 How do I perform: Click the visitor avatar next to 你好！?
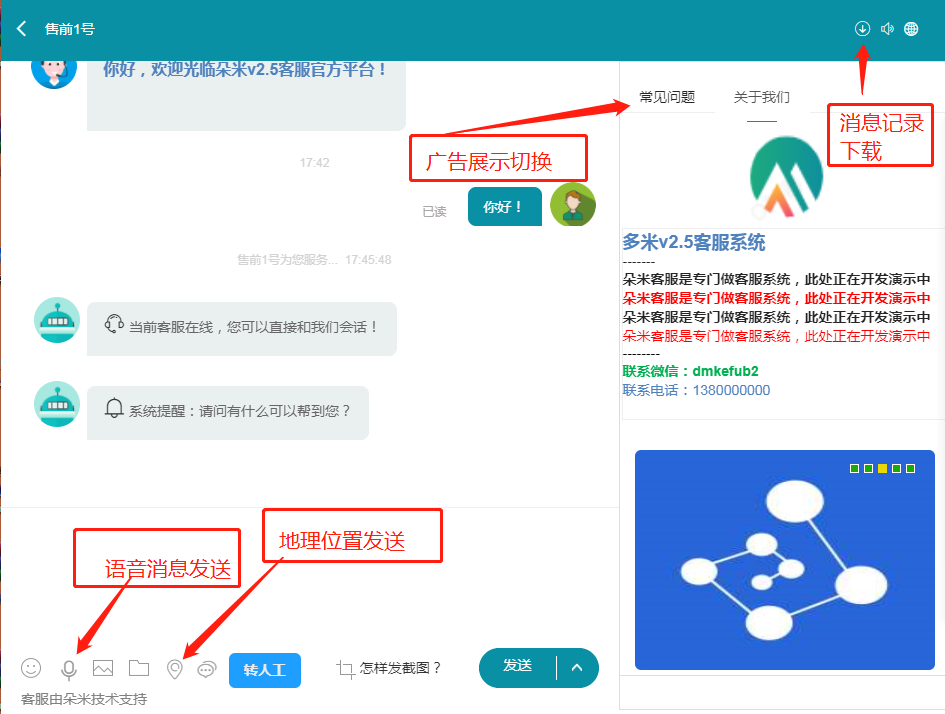573,205
